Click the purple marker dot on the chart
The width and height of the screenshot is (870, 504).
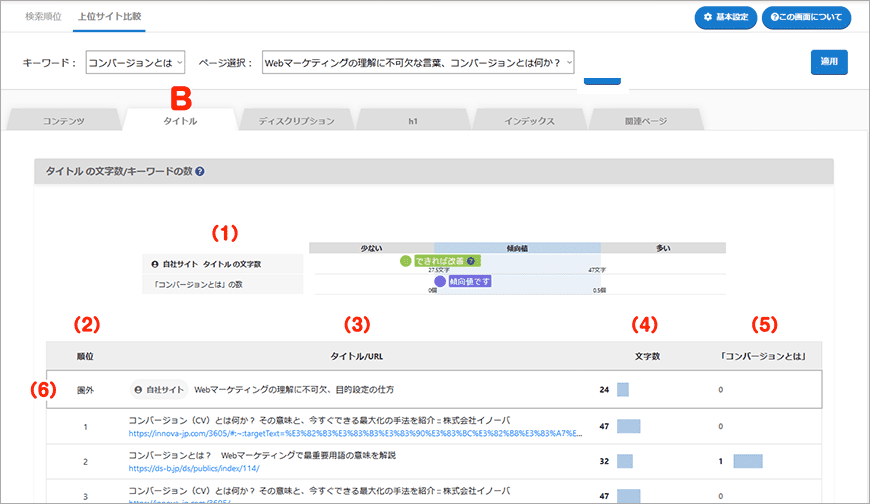440,283
